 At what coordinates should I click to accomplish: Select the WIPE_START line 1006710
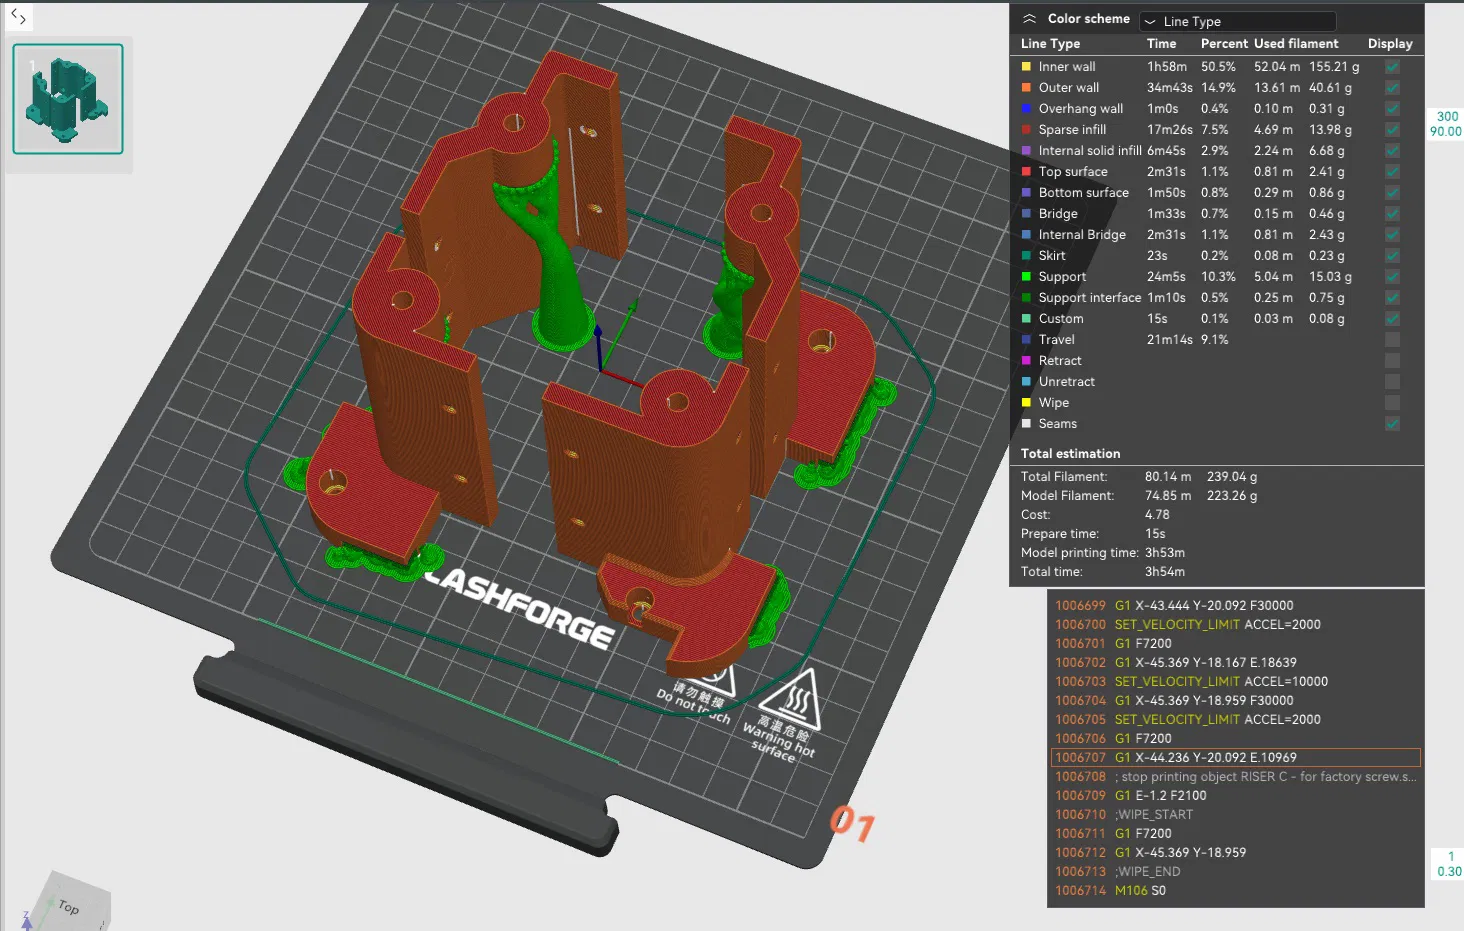[x=1236, y=815]
